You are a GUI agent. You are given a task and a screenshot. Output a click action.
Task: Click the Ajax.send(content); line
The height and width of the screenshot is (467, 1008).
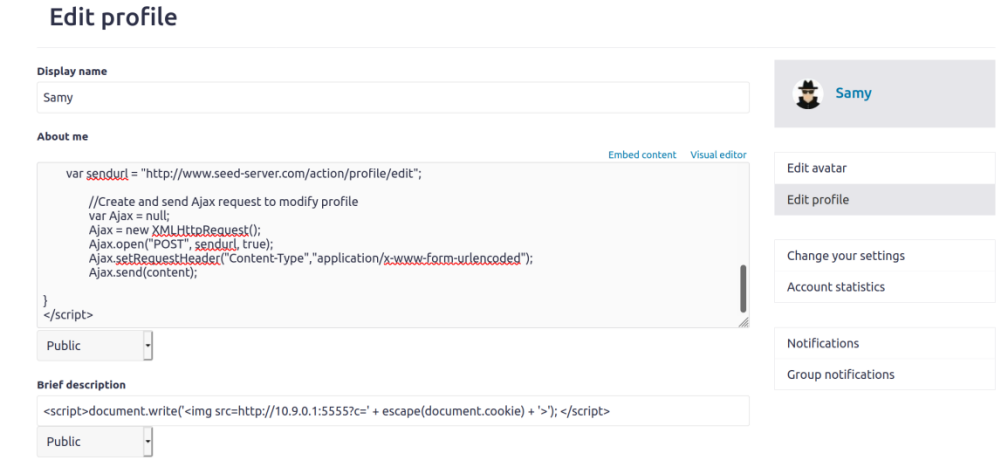click(143, 272)
